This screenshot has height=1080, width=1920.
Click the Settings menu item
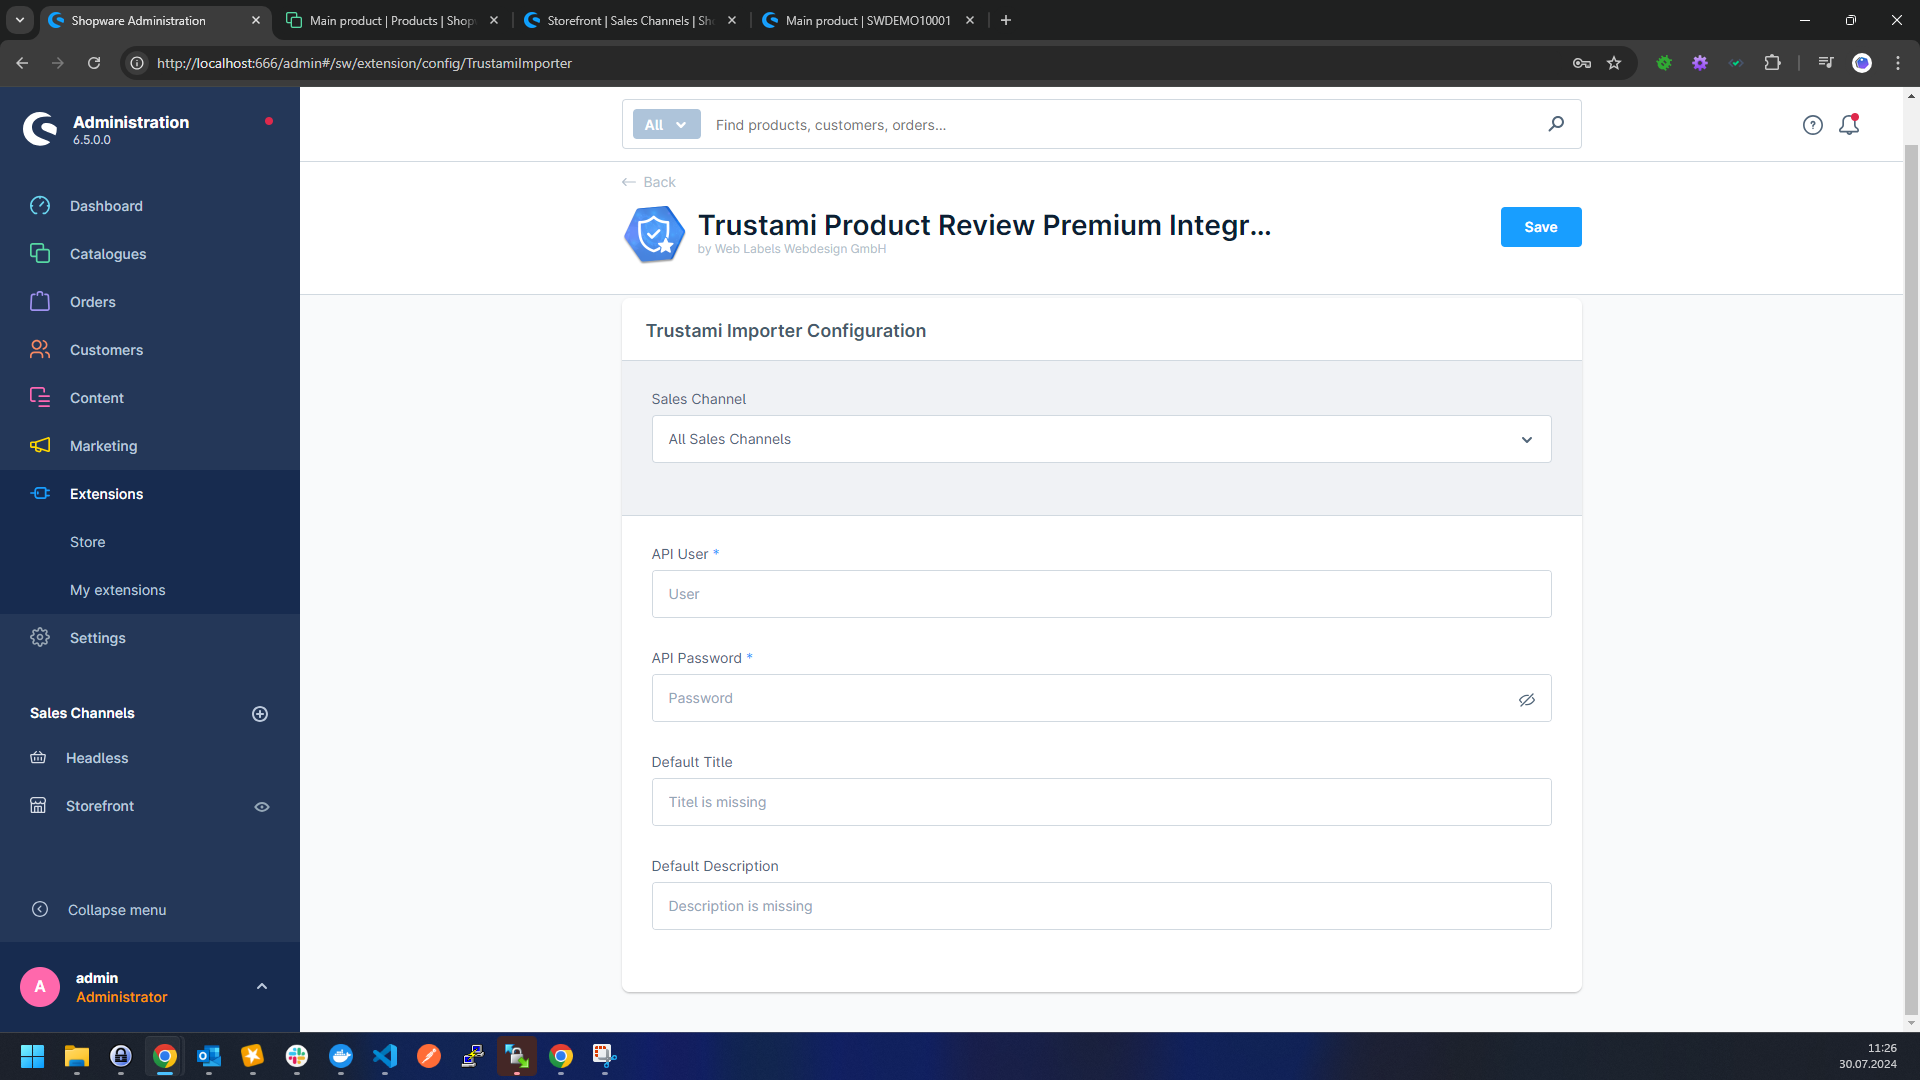tap(98, 637)
